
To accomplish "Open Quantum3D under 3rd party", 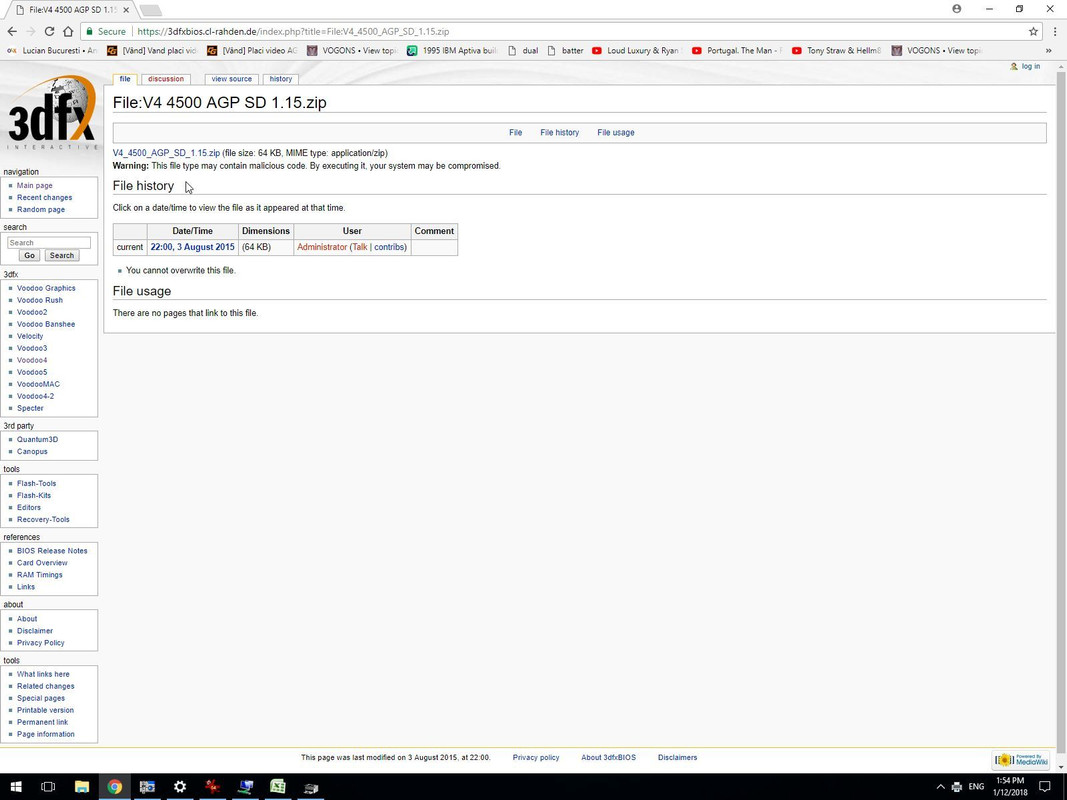I will pyautogui.click(x=37, y=439).
